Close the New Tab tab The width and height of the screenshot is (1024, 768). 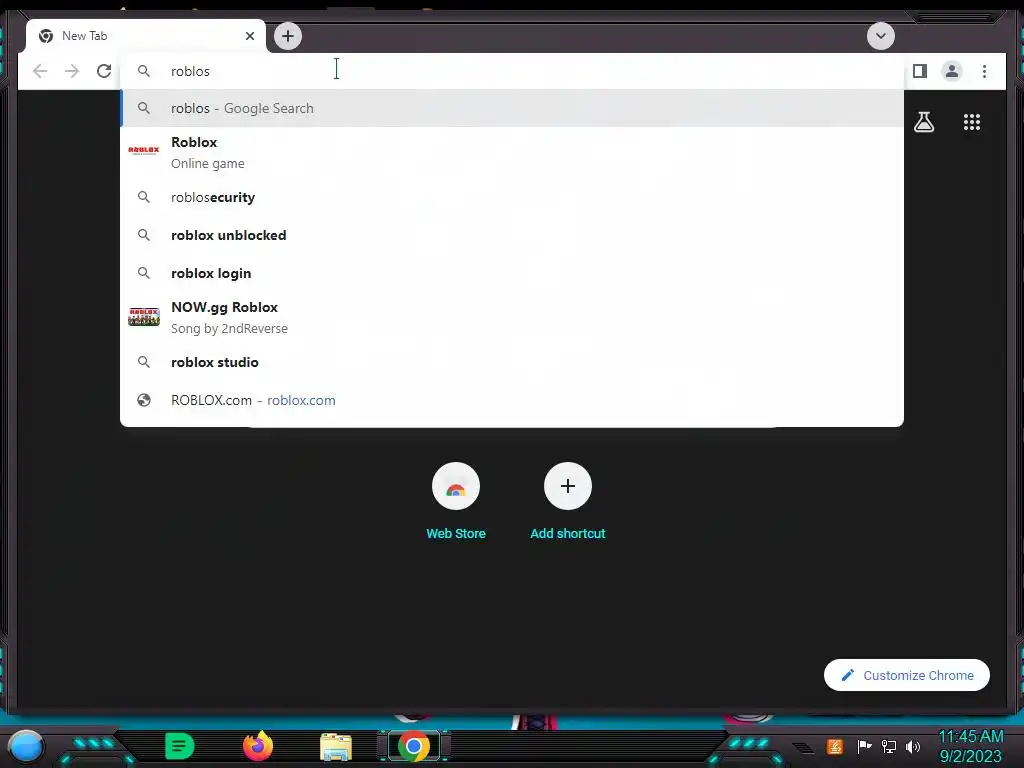[249, 36]
